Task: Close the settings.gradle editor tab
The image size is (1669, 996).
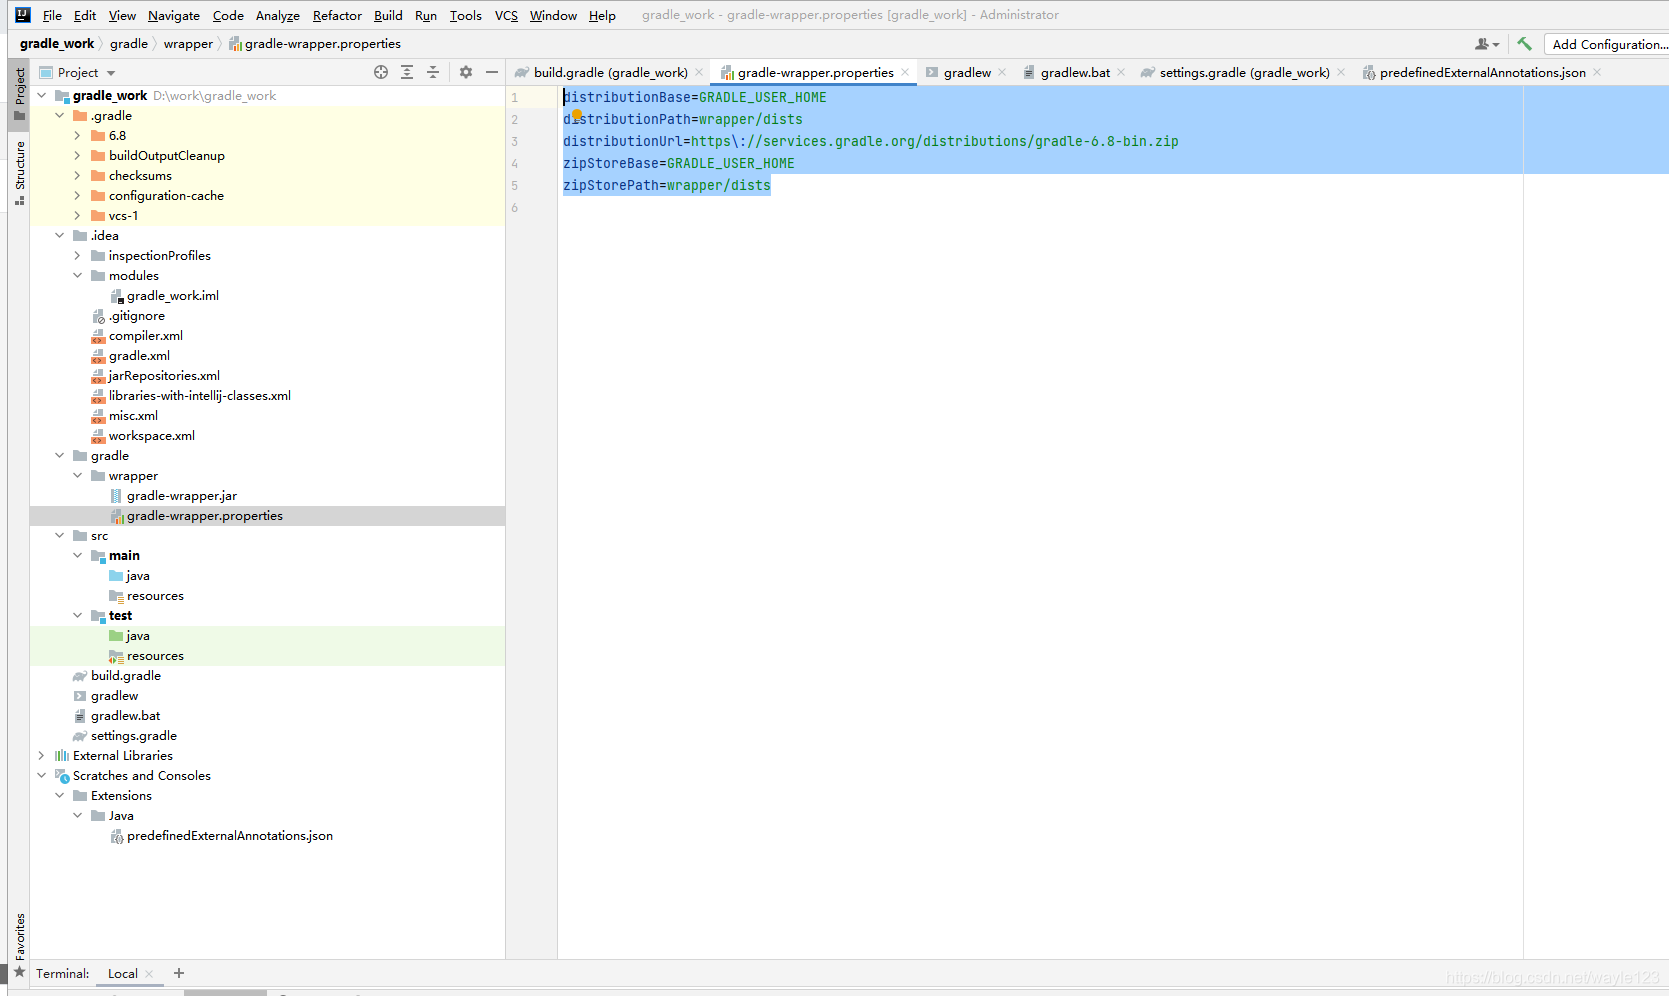Action: (x=1341, y=72)
